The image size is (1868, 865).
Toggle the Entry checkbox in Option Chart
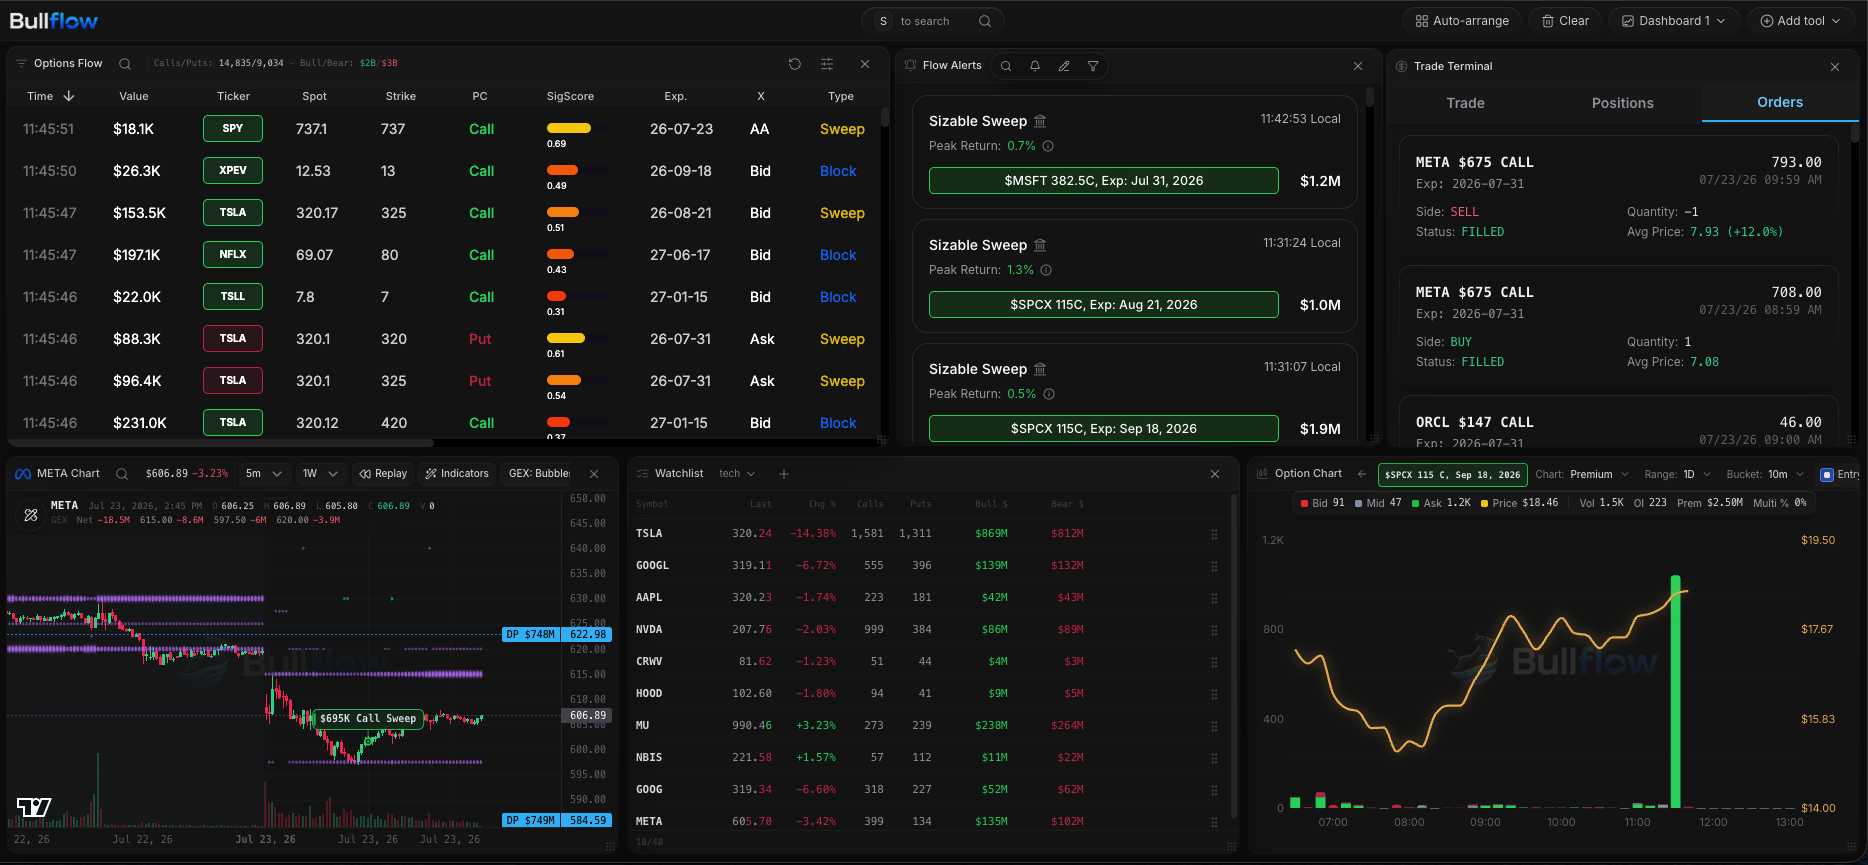pyautogui.click(x=1827, y=475)
